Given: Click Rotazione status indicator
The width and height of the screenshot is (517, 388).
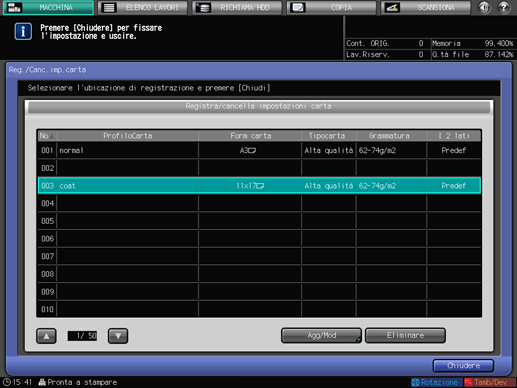Looking at the screenshot, I should click(436, 382).
